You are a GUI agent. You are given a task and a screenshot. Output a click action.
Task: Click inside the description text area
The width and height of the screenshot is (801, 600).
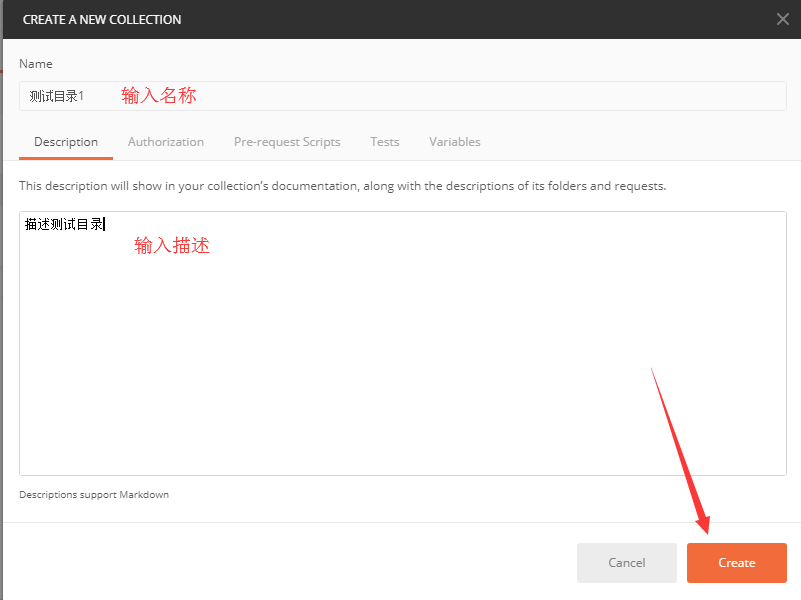pos(403,344)
